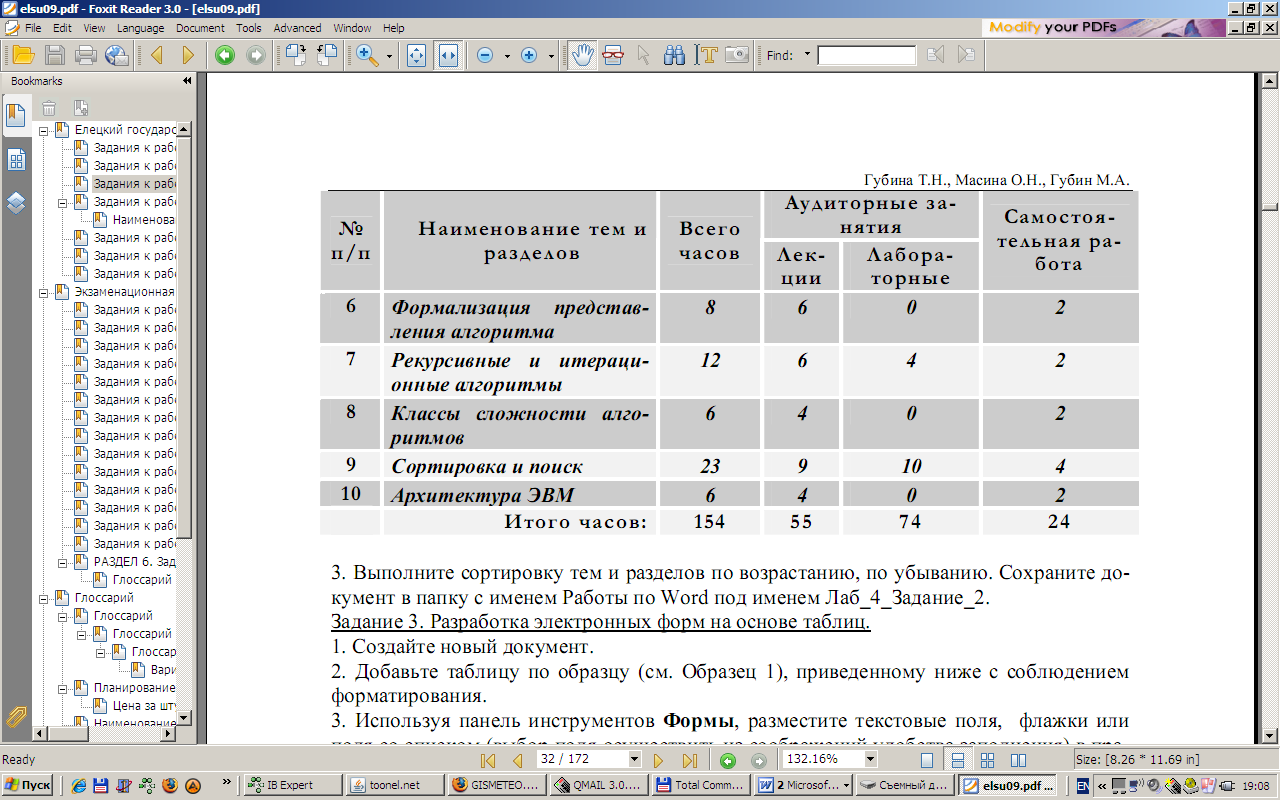
Task: Select the Select Text tool
Action: point(707,55)
